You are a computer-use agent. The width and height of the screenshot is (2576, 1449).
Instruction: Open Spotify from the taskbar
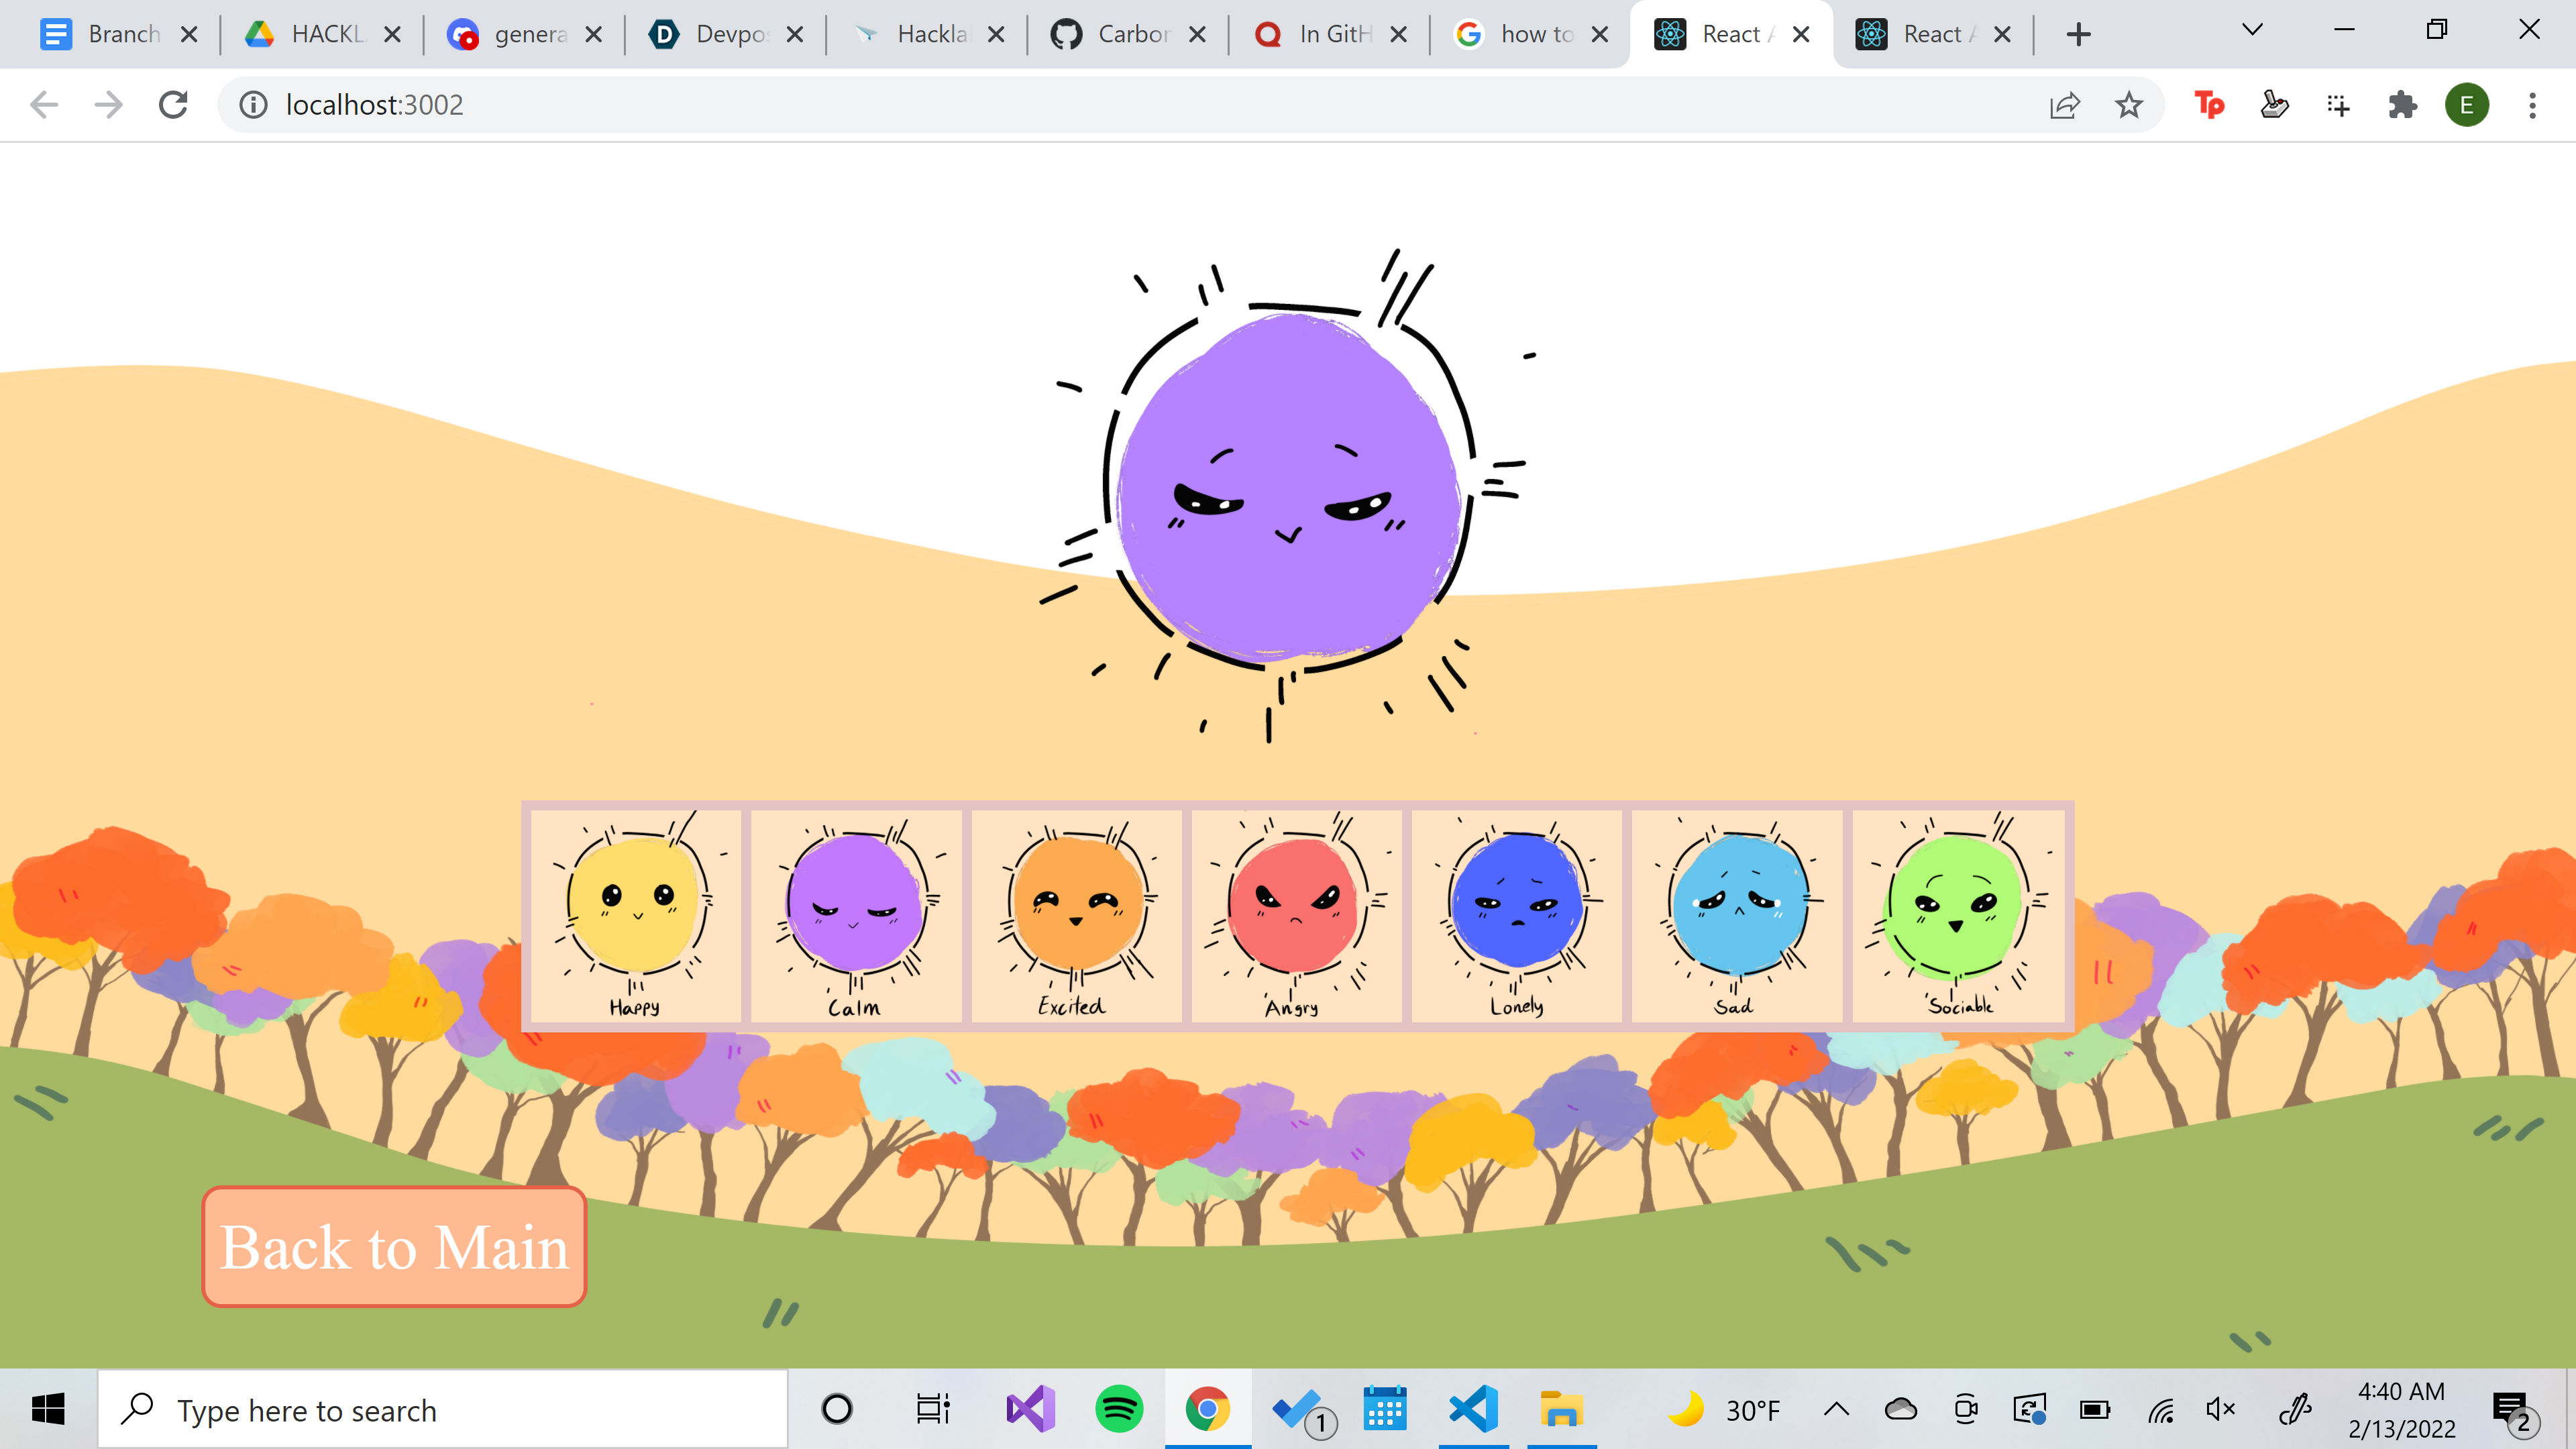pyautogui.click(x=1118, y=1410)
